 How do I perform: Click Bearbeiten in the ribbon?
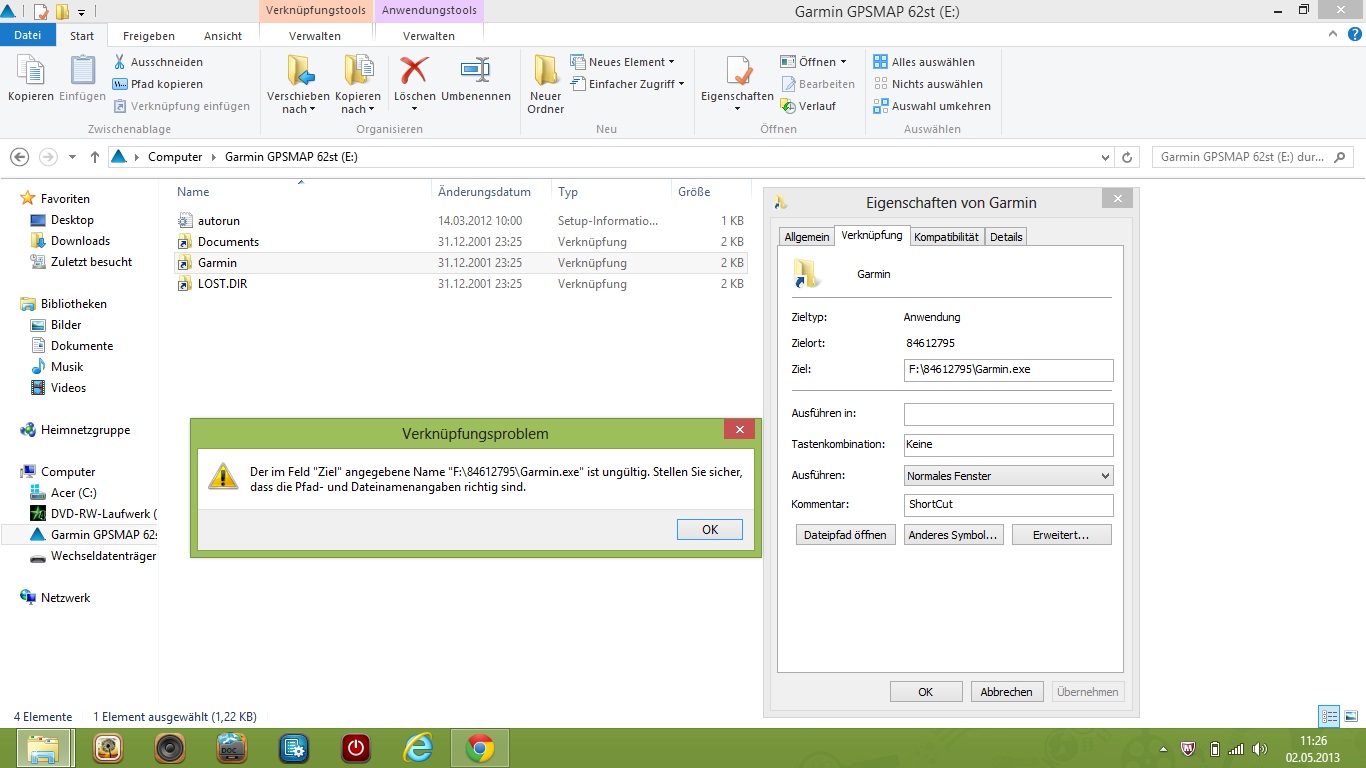pyautogui.click(x=818, y=84)
